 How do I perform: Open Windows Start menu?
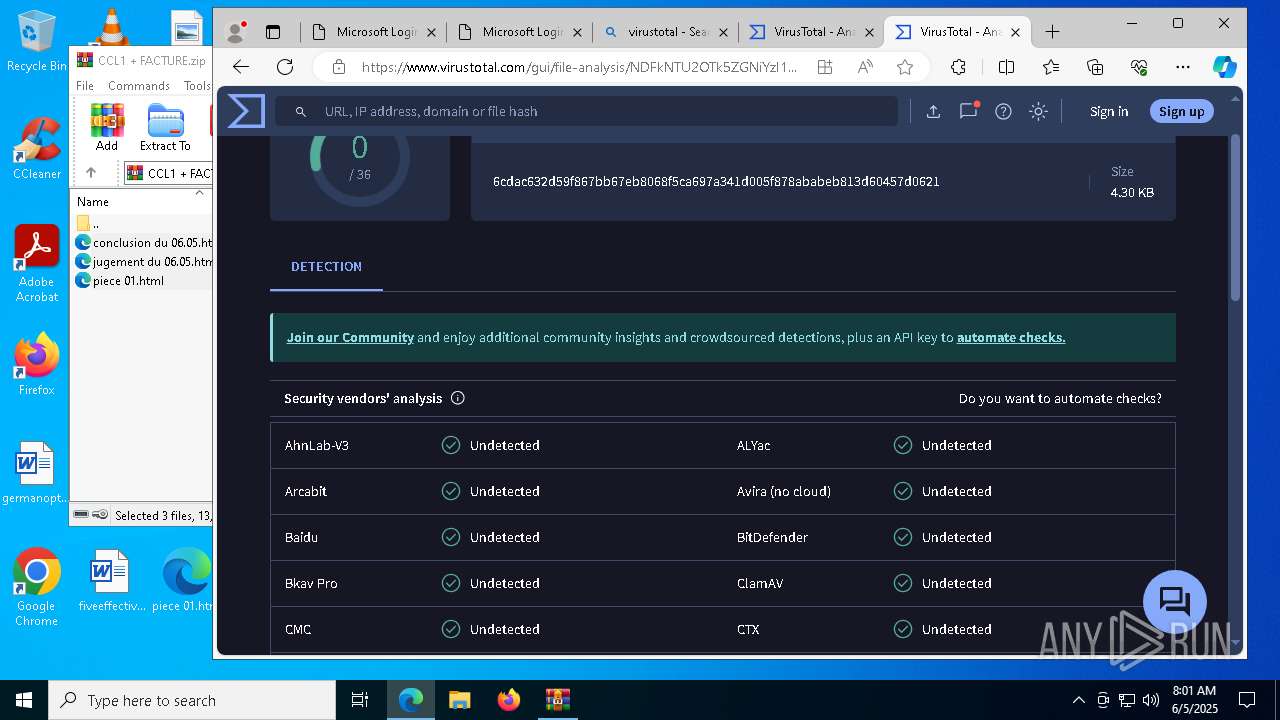24,700
